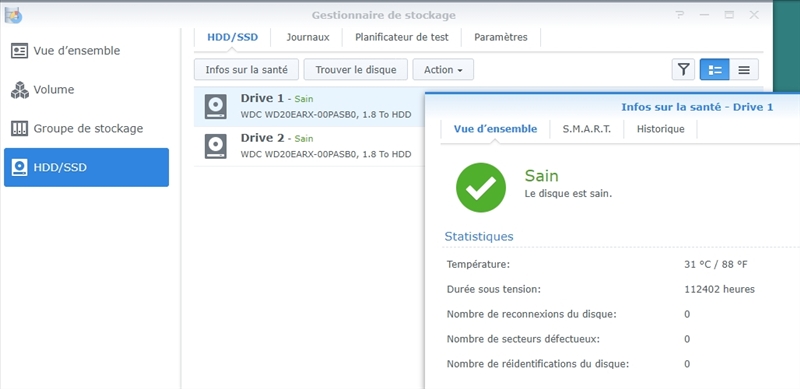Open the Volume section
Viewport: 800px width, 389px height.
[x=86, y=90]
